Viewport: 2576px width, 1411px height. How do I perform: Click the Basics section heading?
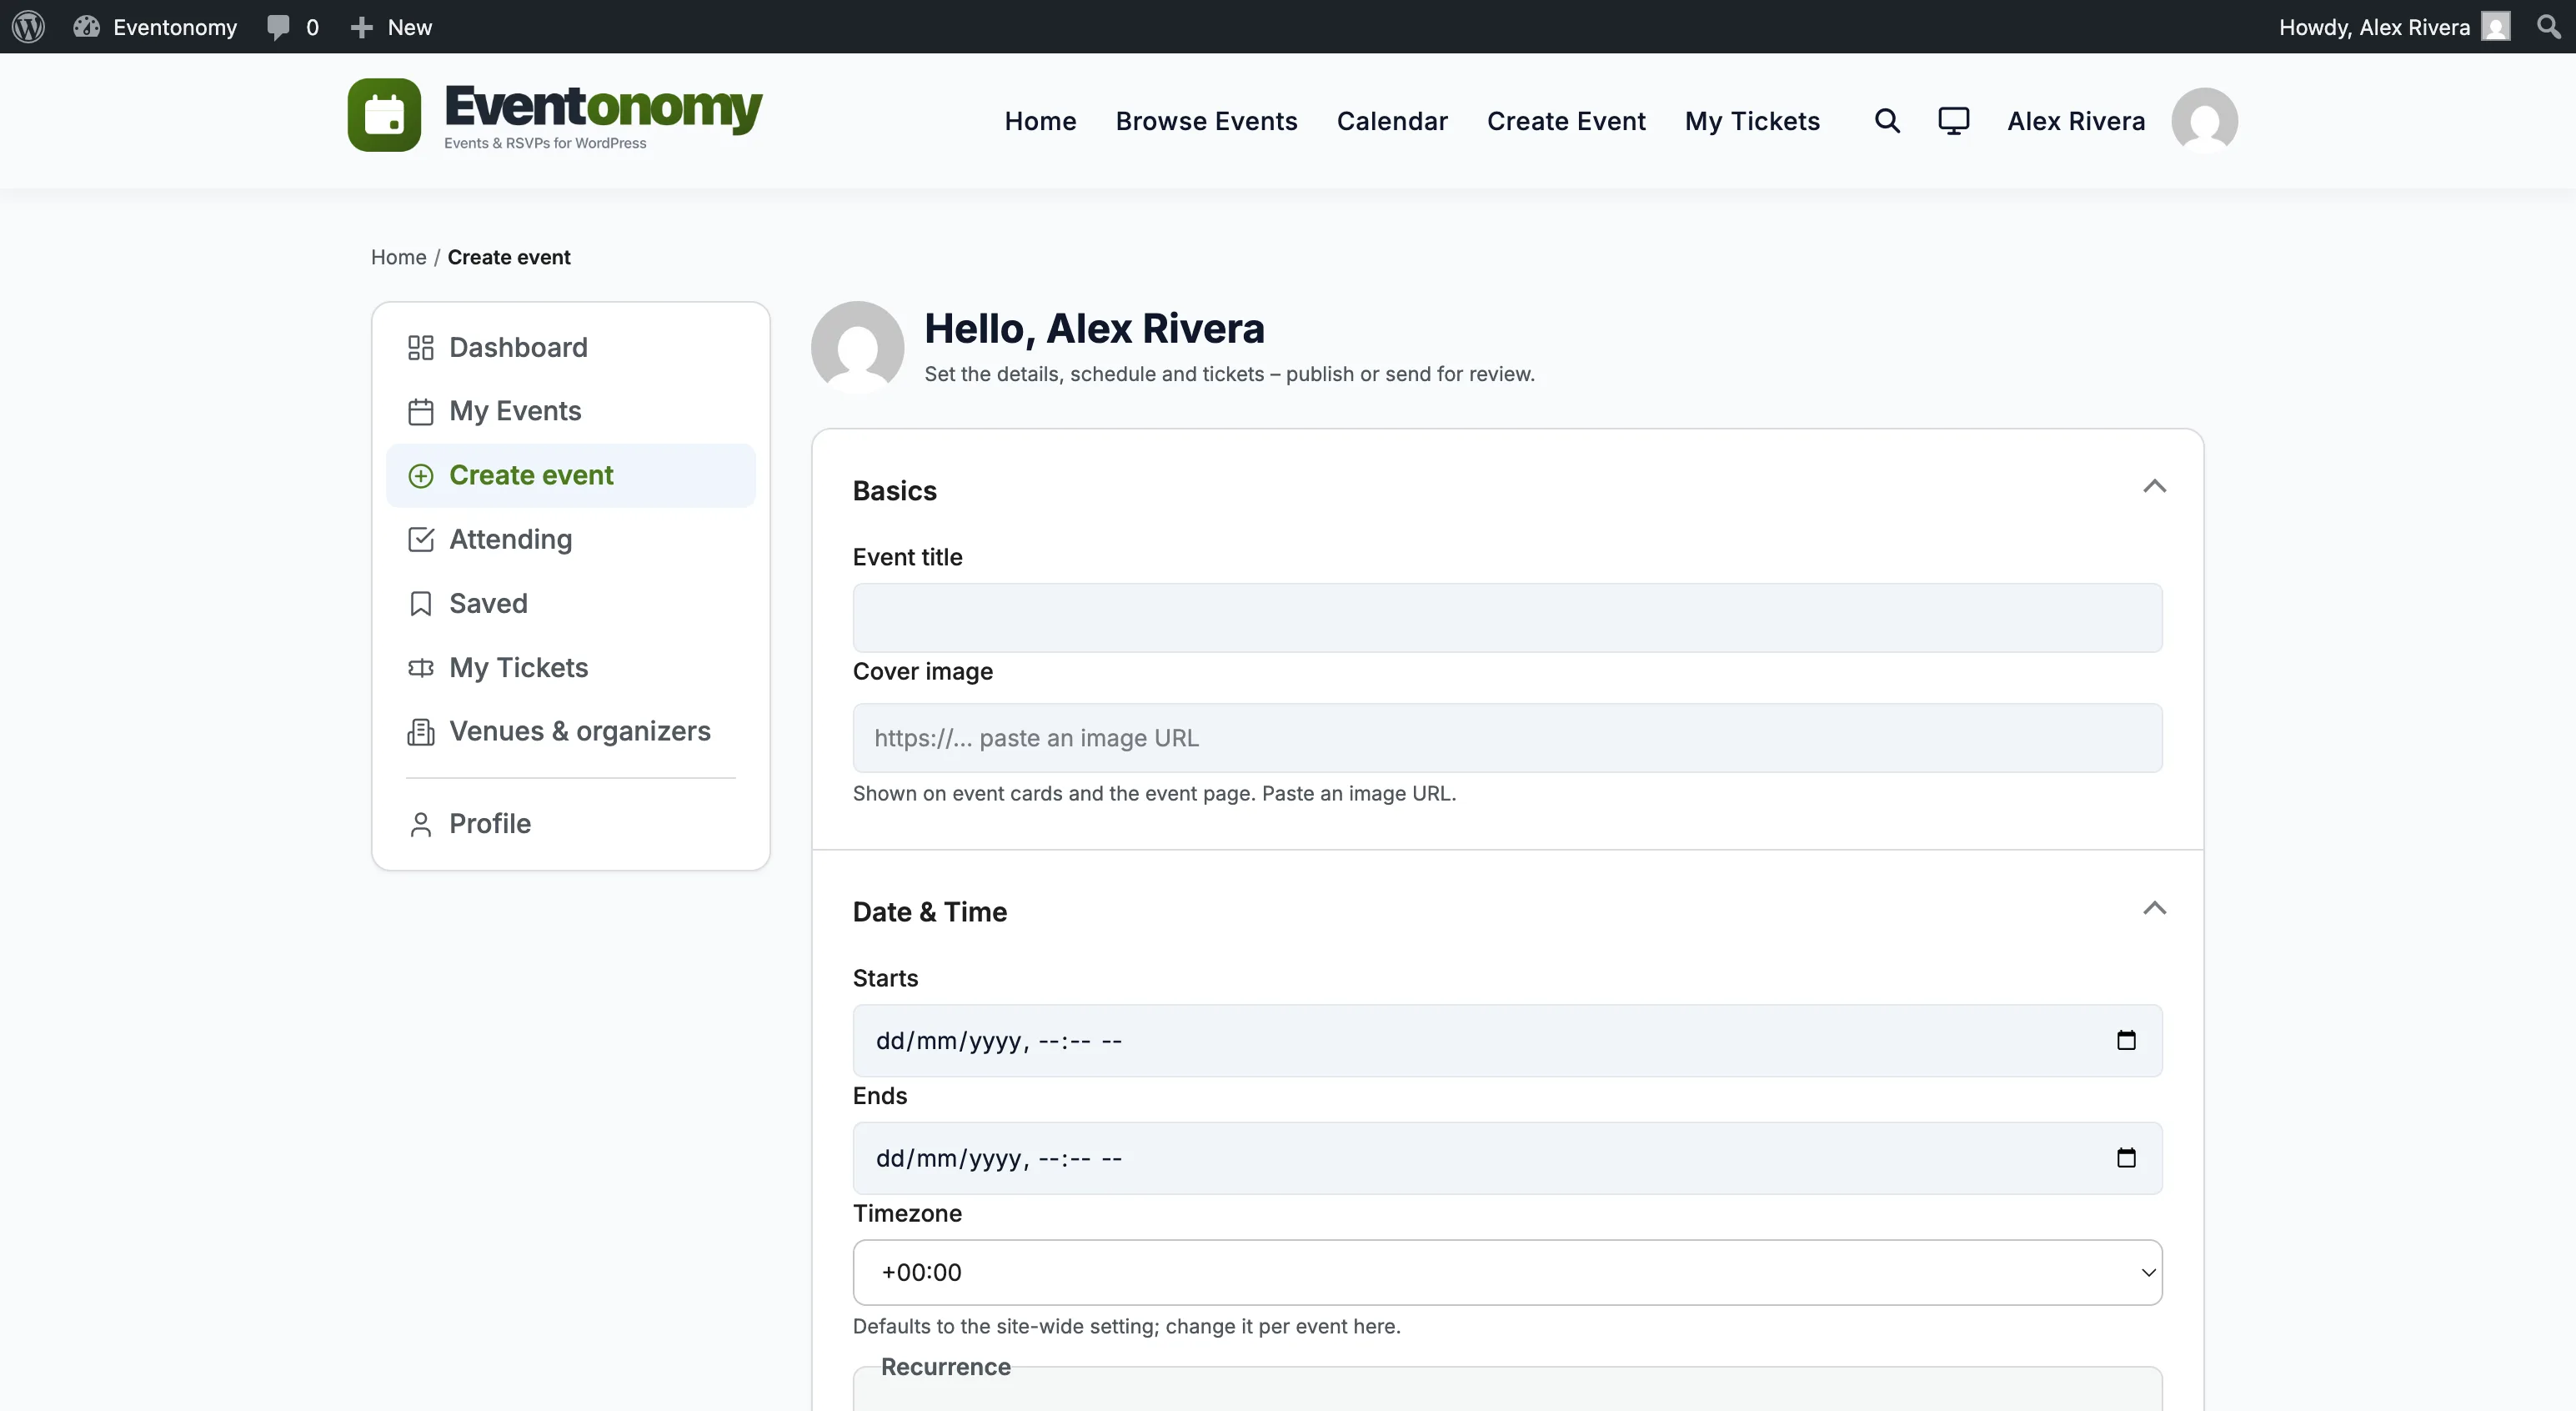tap(894, 491)
